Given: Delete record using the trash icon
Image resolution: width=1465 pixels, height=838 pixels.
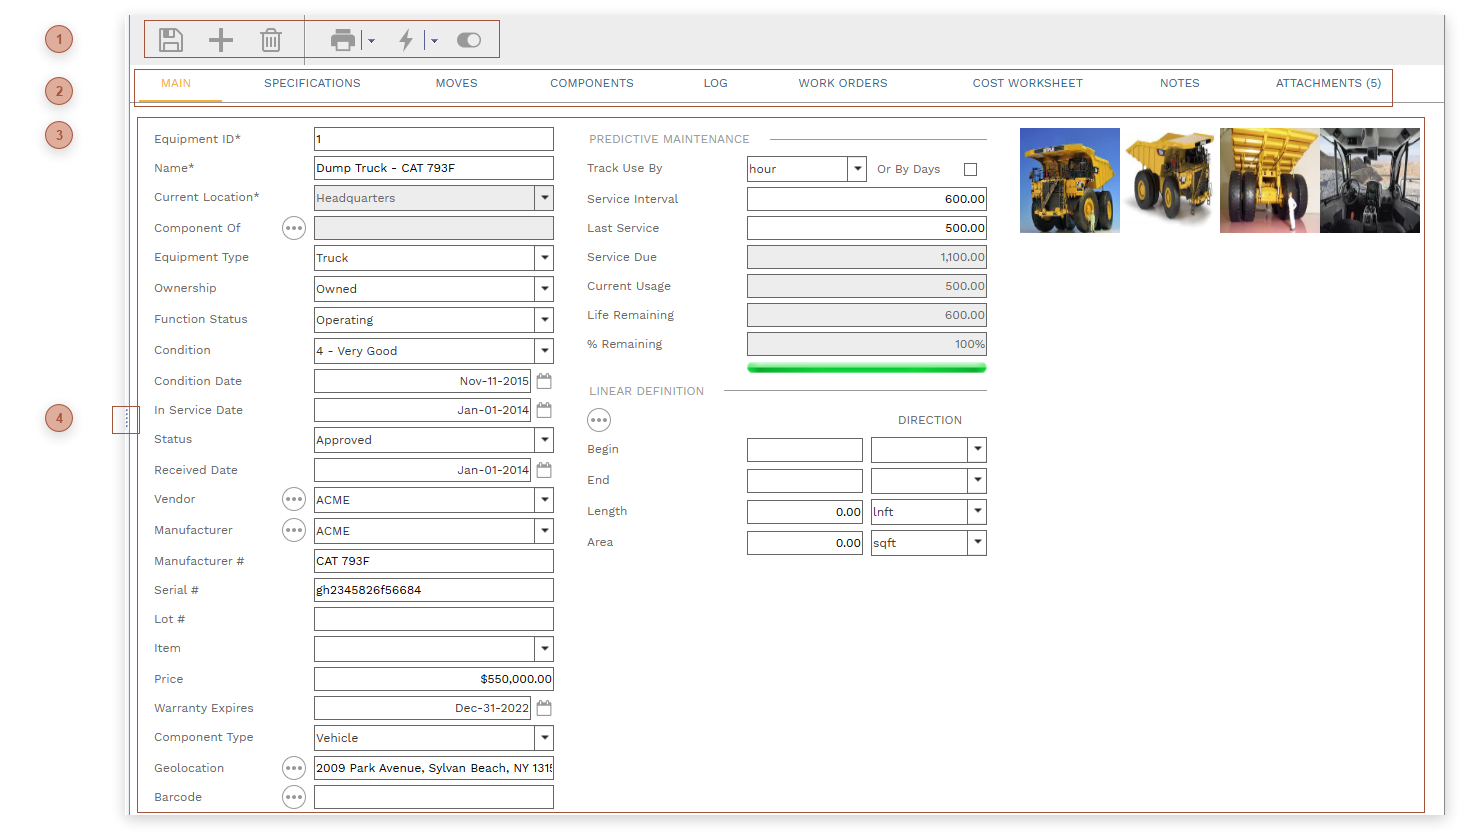Looking at the screenshot, I should [270, 40].
